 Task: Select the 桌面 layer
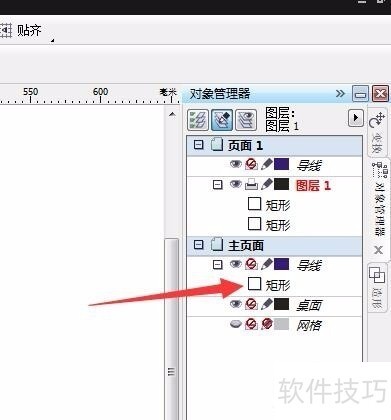coord(309,305)
